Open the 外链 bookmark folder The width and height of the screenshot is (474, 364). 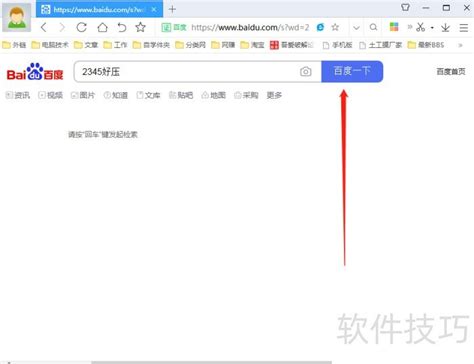point(14,45)
